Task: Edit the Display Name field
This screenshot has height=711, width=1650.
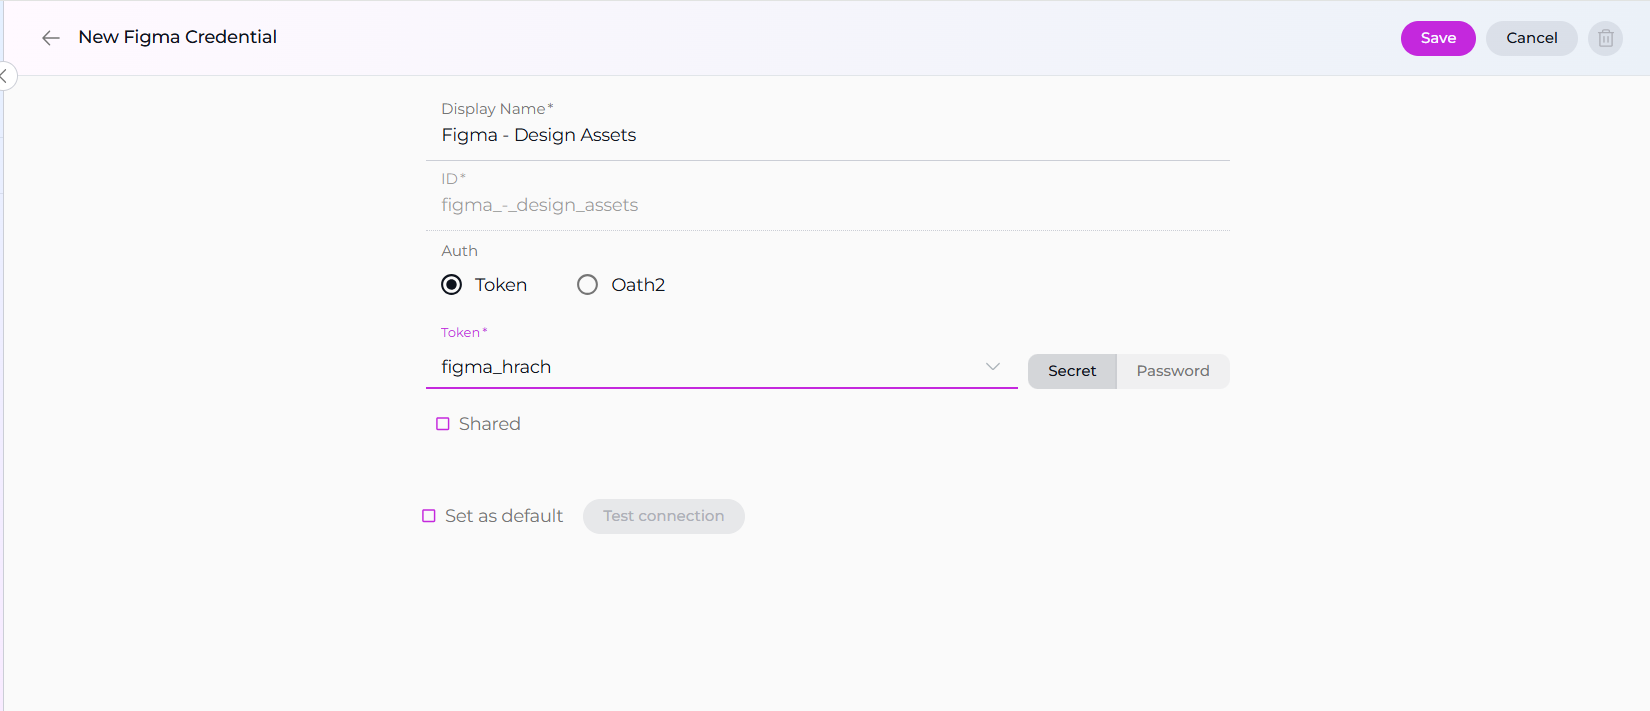Action: 826,135
